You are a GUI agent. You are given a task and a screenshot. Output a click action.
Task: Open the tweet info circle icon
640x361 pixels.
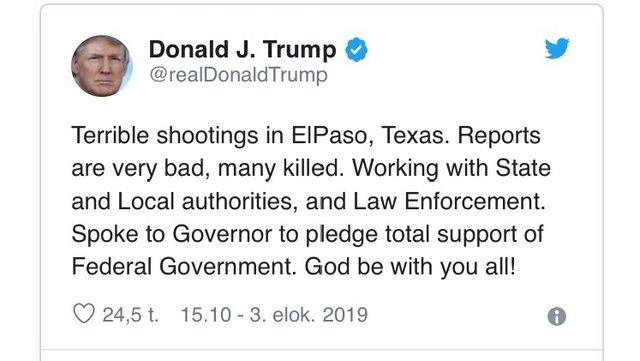[x=557, y=316]
